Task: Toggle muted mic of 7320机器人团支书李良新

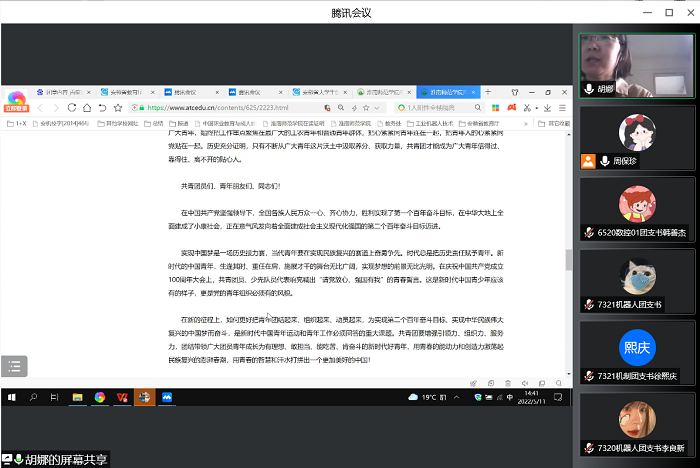Action: pyautogui.click(x=589, y=448)
